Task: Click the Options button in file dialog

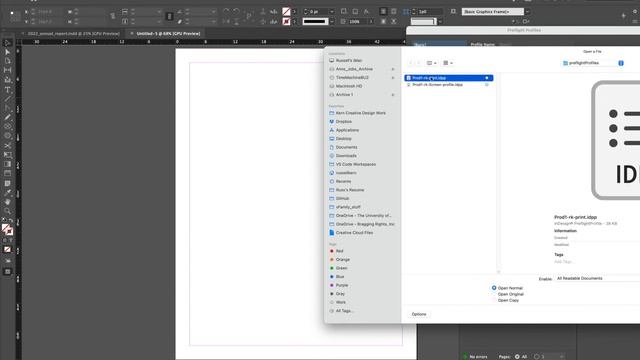Action: [419, 314]
